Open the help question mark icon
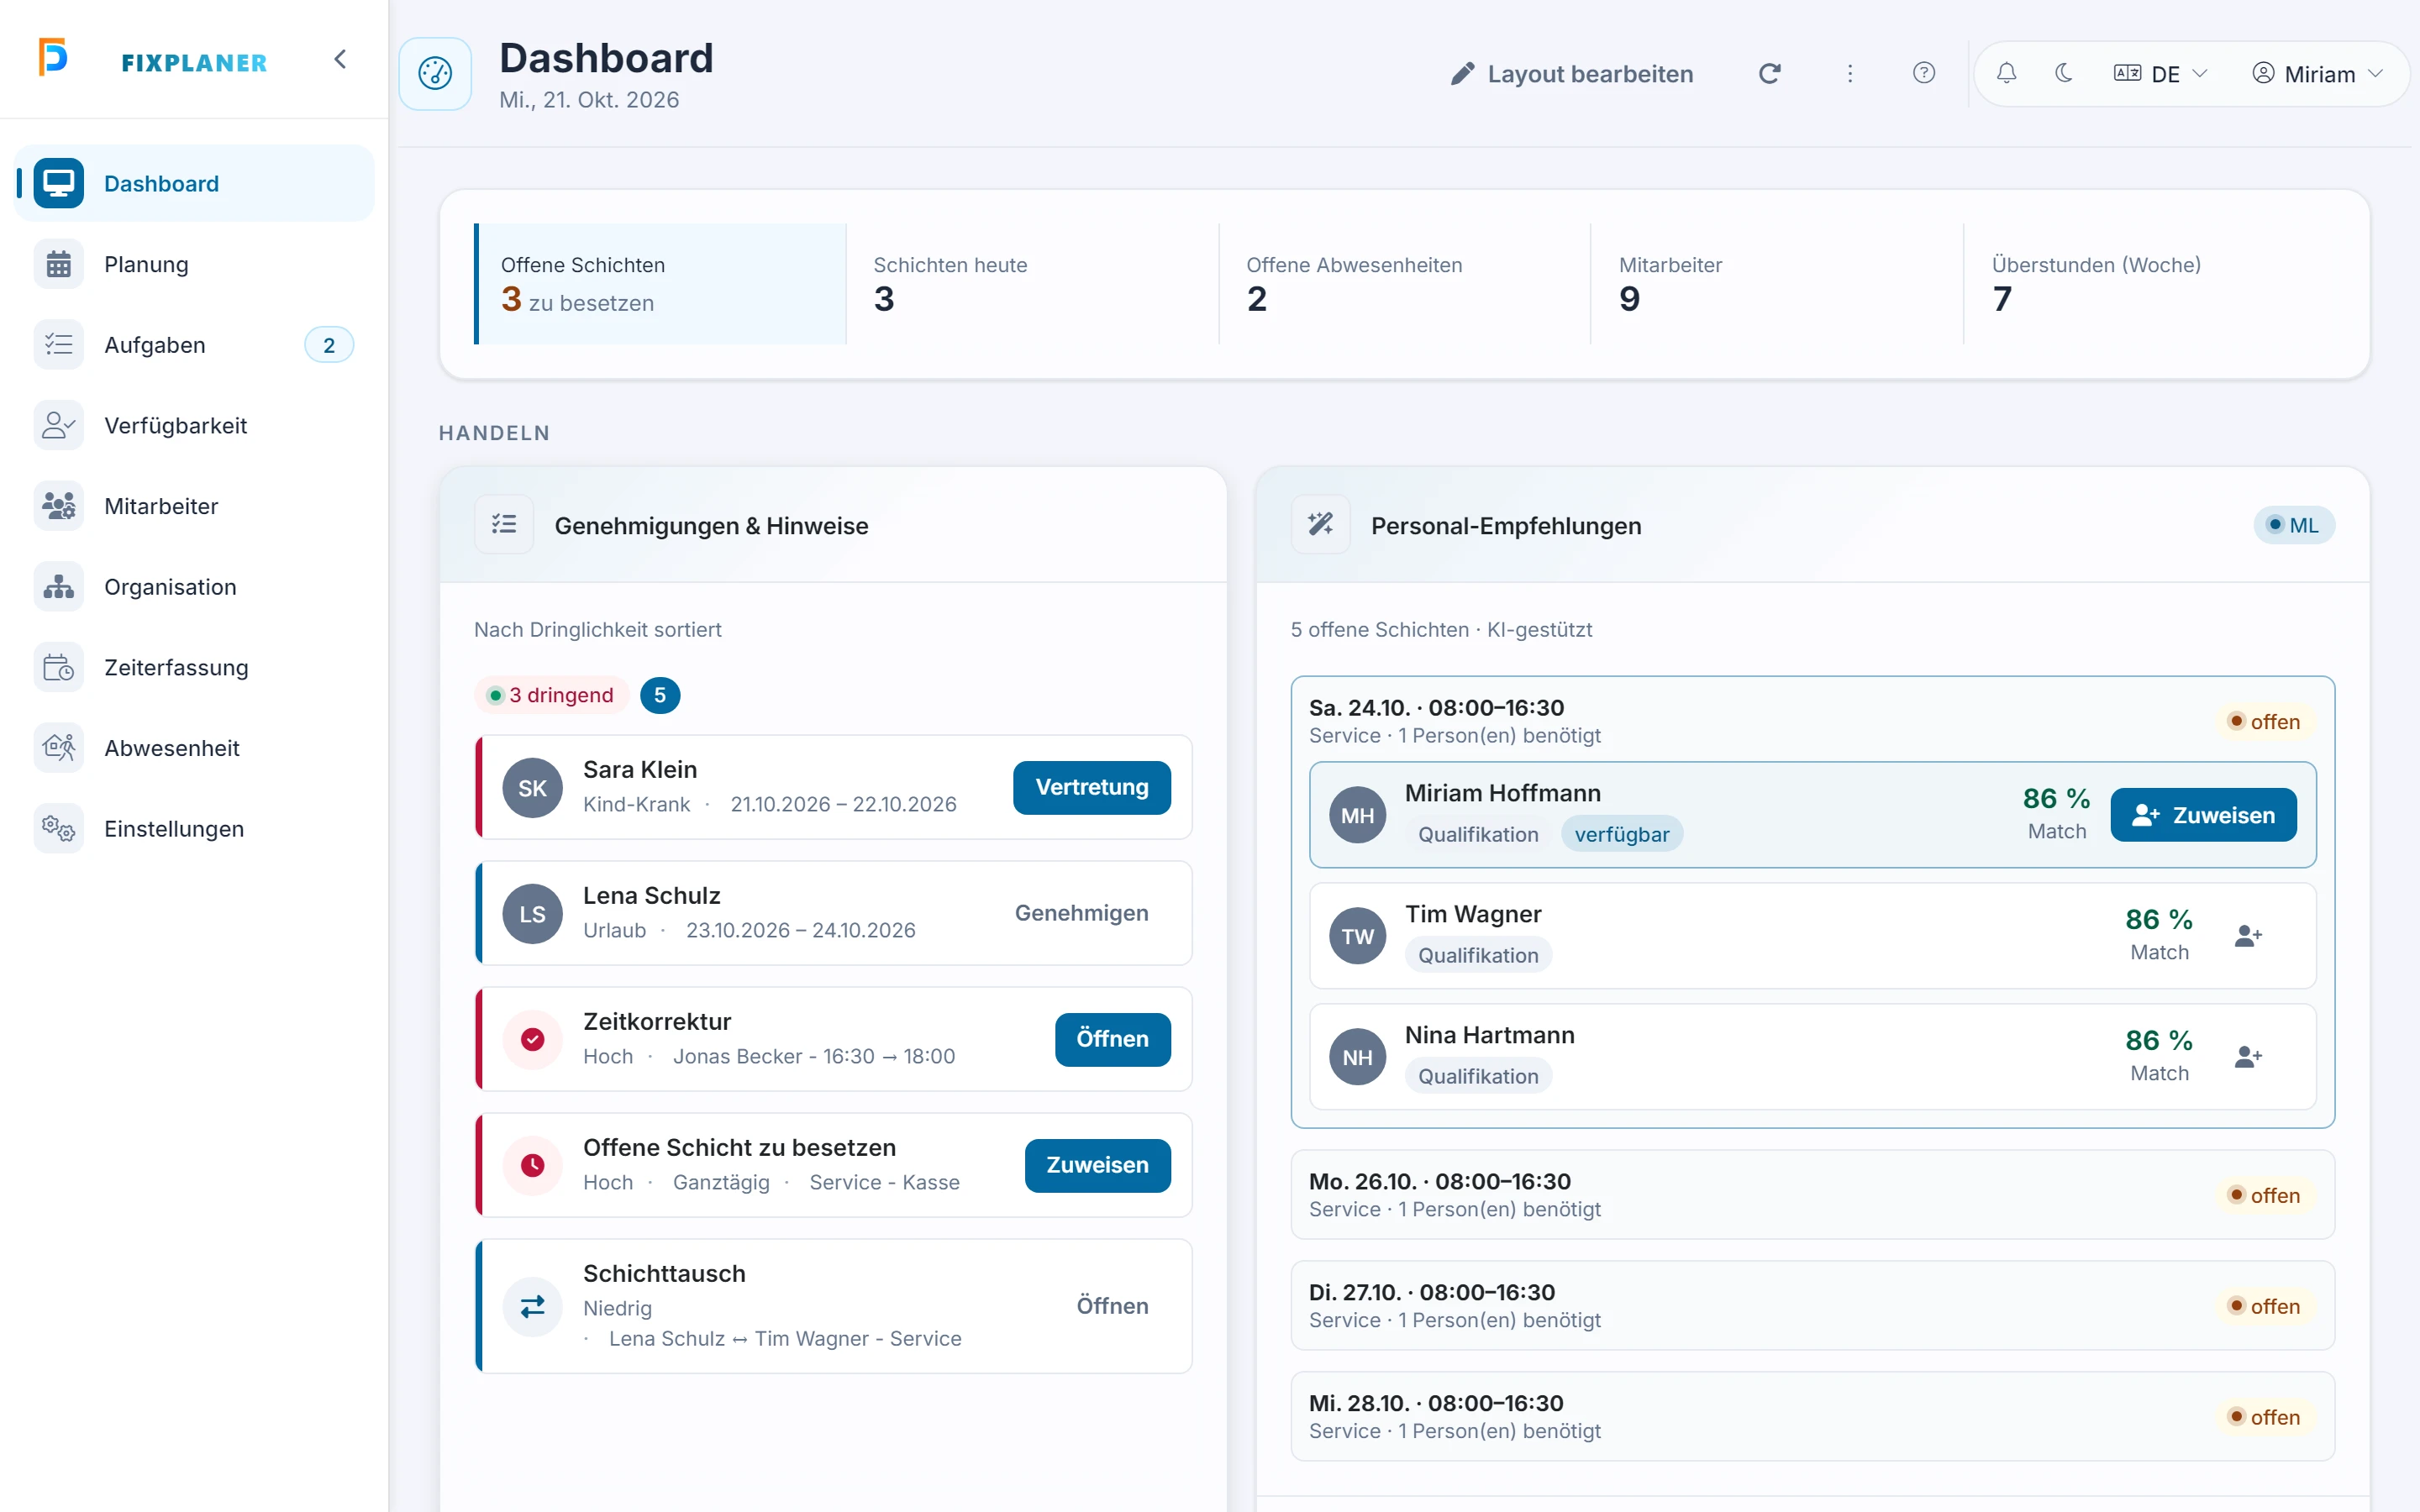Image resolution: width=2420 pixels, height=1512 pixels. (1923, 73)
